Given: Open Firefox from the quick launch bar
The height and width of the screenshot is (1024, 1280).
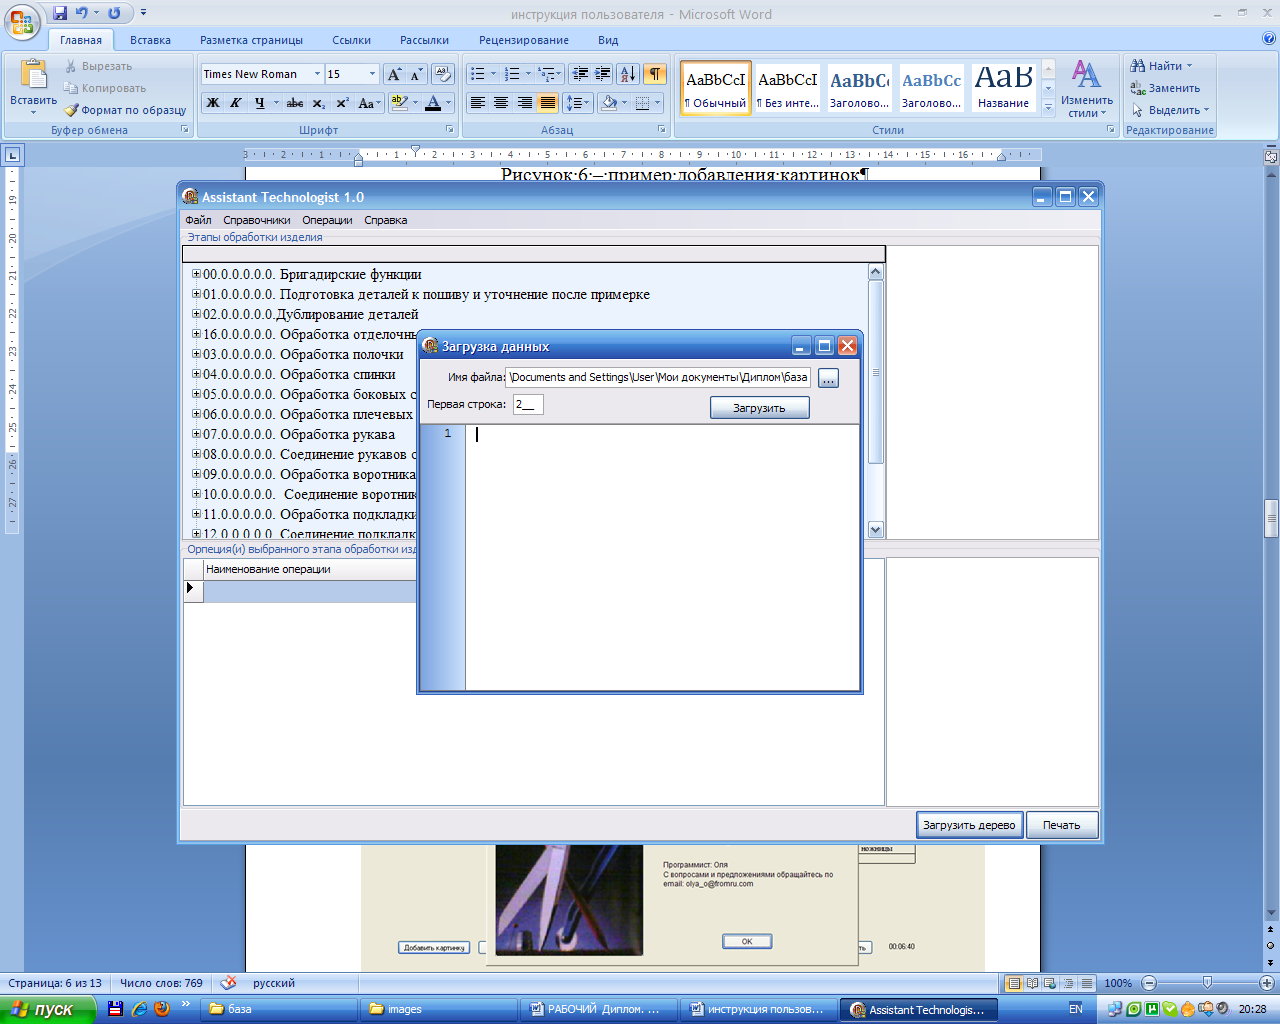Looking at the screenshot, I should point(162,1009).
